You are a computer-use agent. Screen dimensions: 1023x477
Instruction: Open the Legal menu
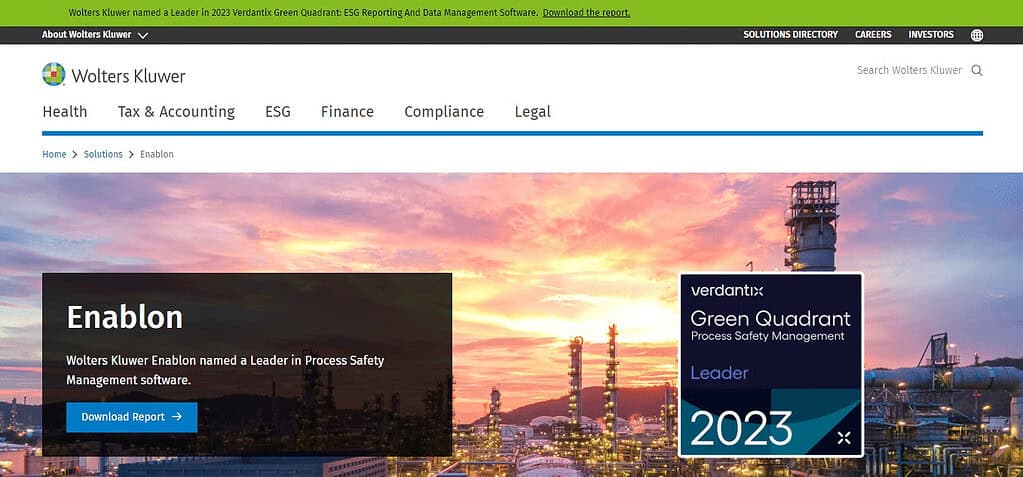[532, 112]
